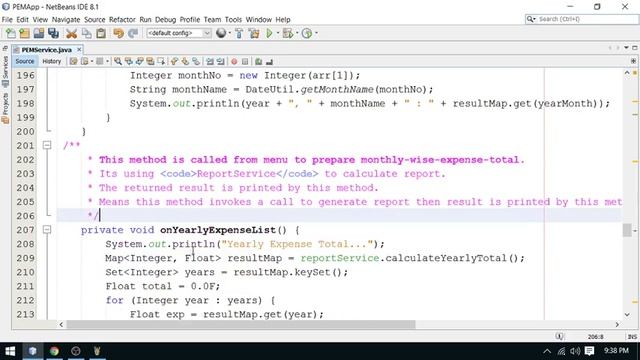This screenshot has height=360, width=640.
Task: Toggle Highlight Search editor icon
Action: pos(151,62)
